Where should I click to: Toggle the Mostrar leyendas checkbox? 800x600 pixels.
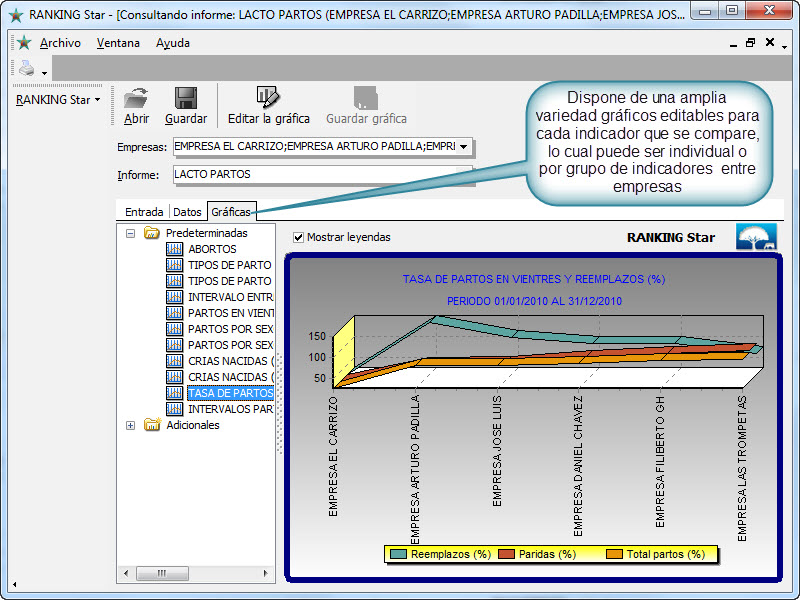(298, 237)
